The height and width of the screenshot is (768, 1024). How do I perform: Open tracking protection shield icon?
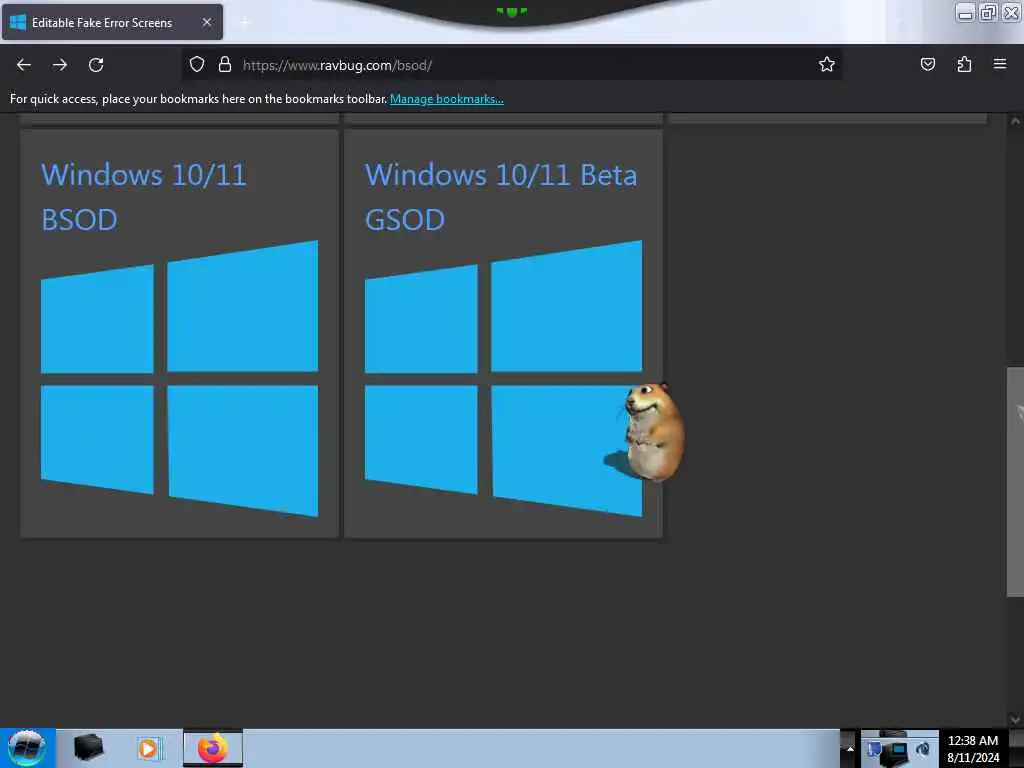click(x=197, y=64)
